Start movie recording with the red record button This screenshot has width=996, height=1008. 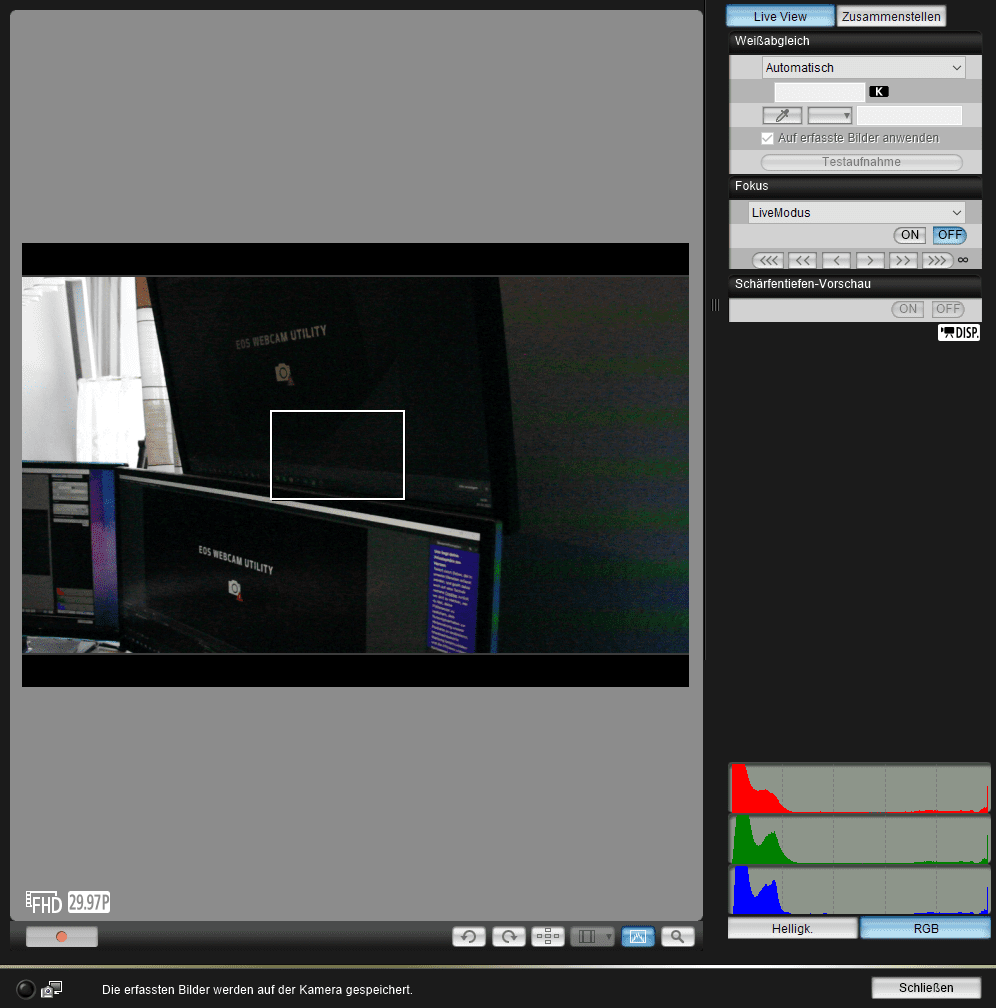click(62, 937)
